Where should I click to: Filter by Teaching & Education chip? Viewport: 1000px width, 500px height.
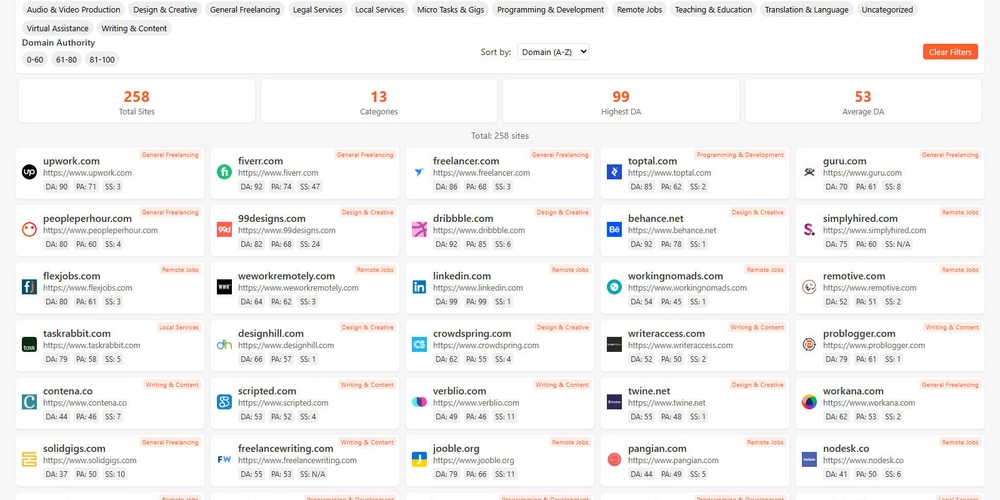point(714,10)
